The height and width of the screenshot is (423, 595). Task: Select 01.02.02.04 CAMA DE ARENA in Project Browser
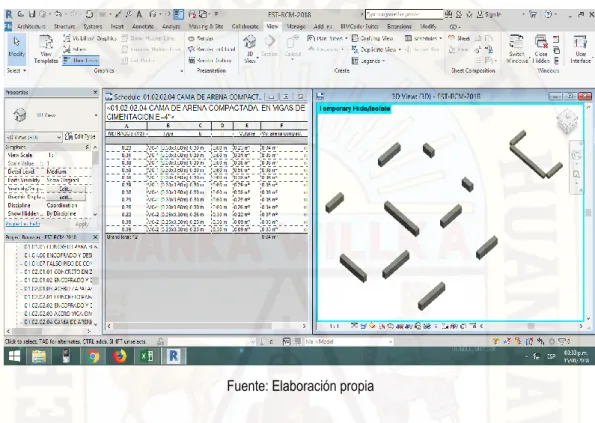58,322
